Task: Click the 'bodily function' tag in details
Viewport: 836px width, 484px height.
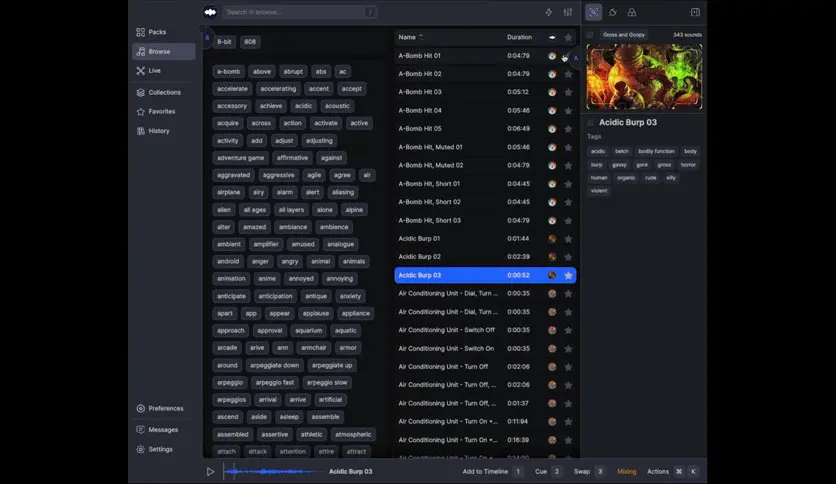Action: [656, 151]
